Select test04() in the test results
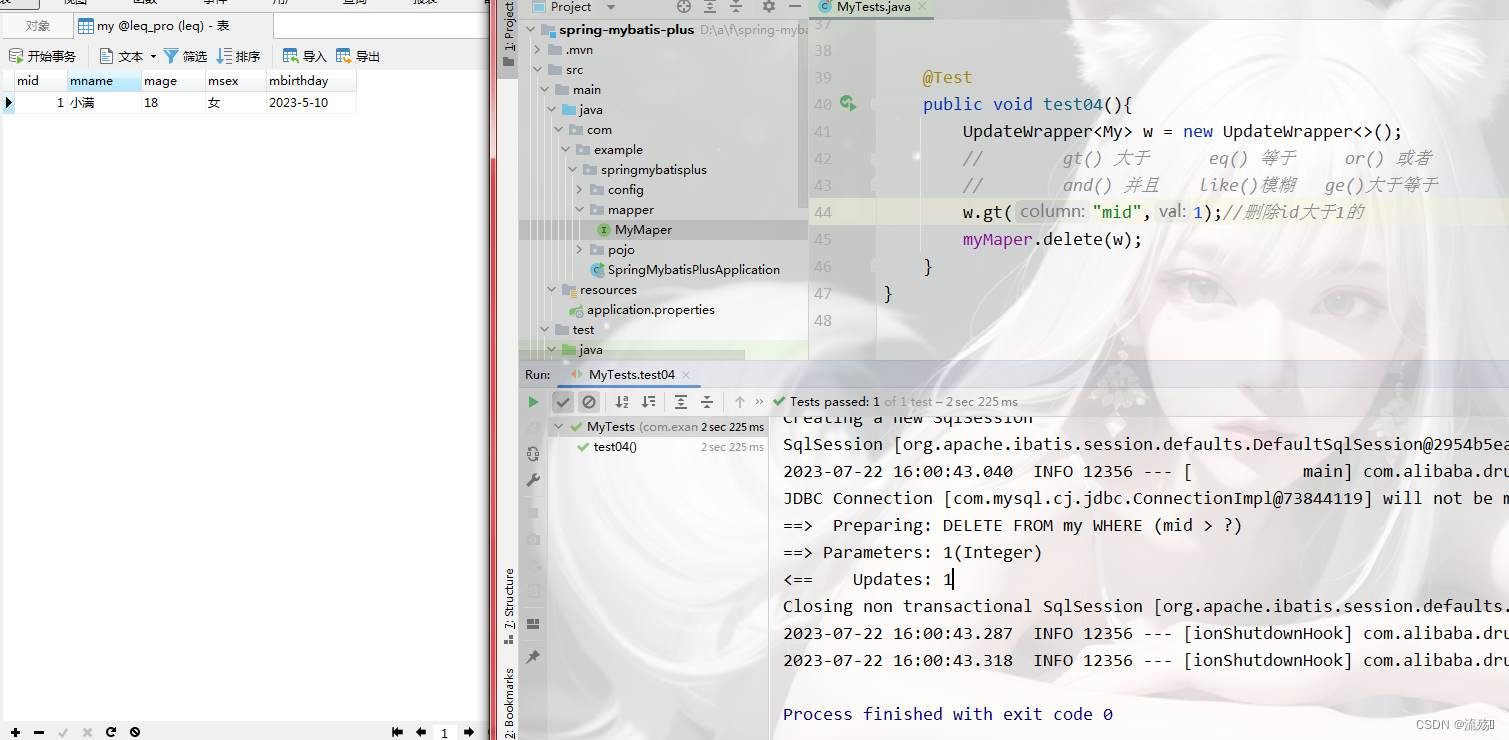Screen dimensions: 1509x740 click(x=618, y=446)
